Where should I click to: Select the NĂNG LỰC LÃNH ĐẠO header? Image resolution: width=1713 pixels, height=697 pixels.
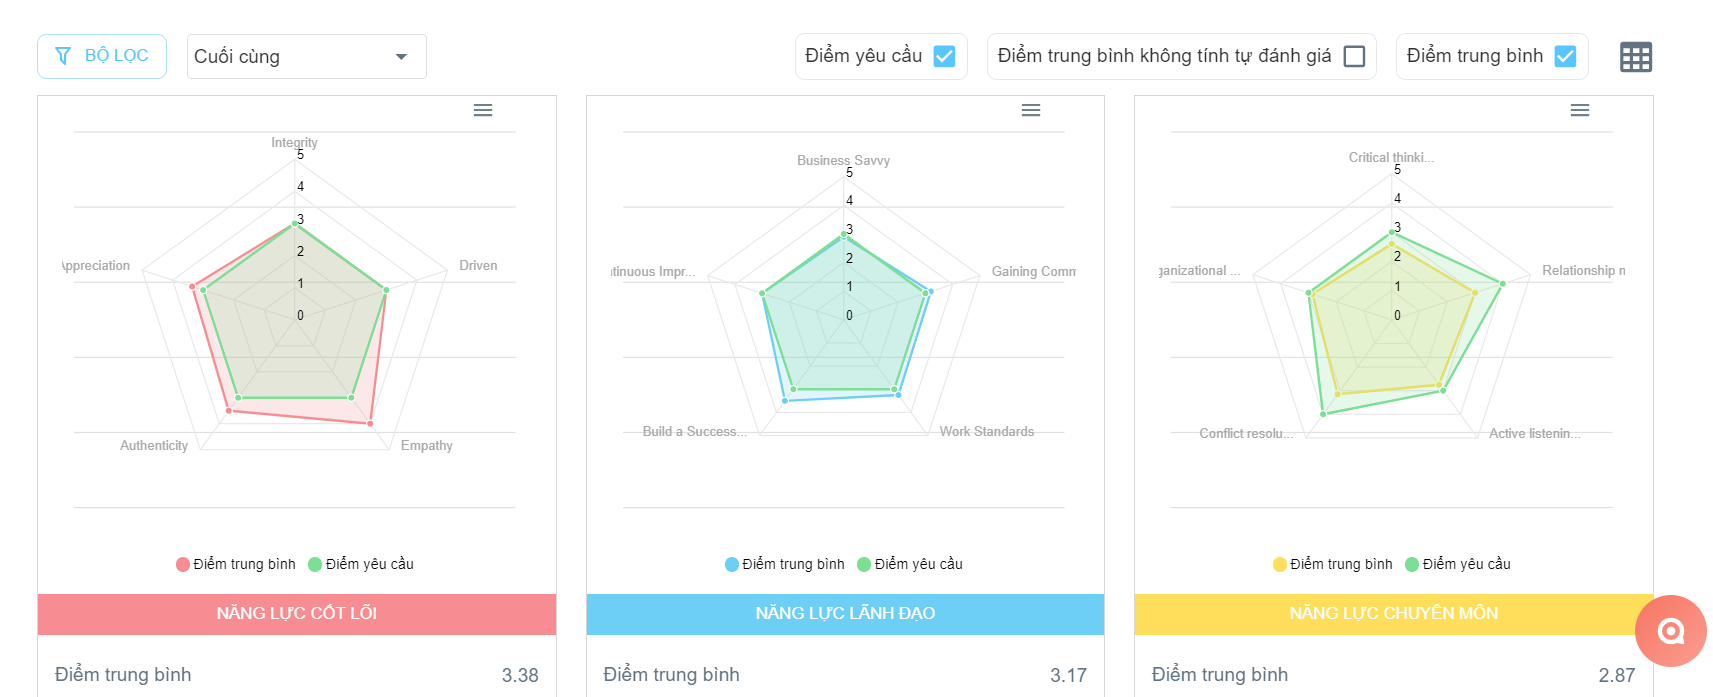click(845, 614)
